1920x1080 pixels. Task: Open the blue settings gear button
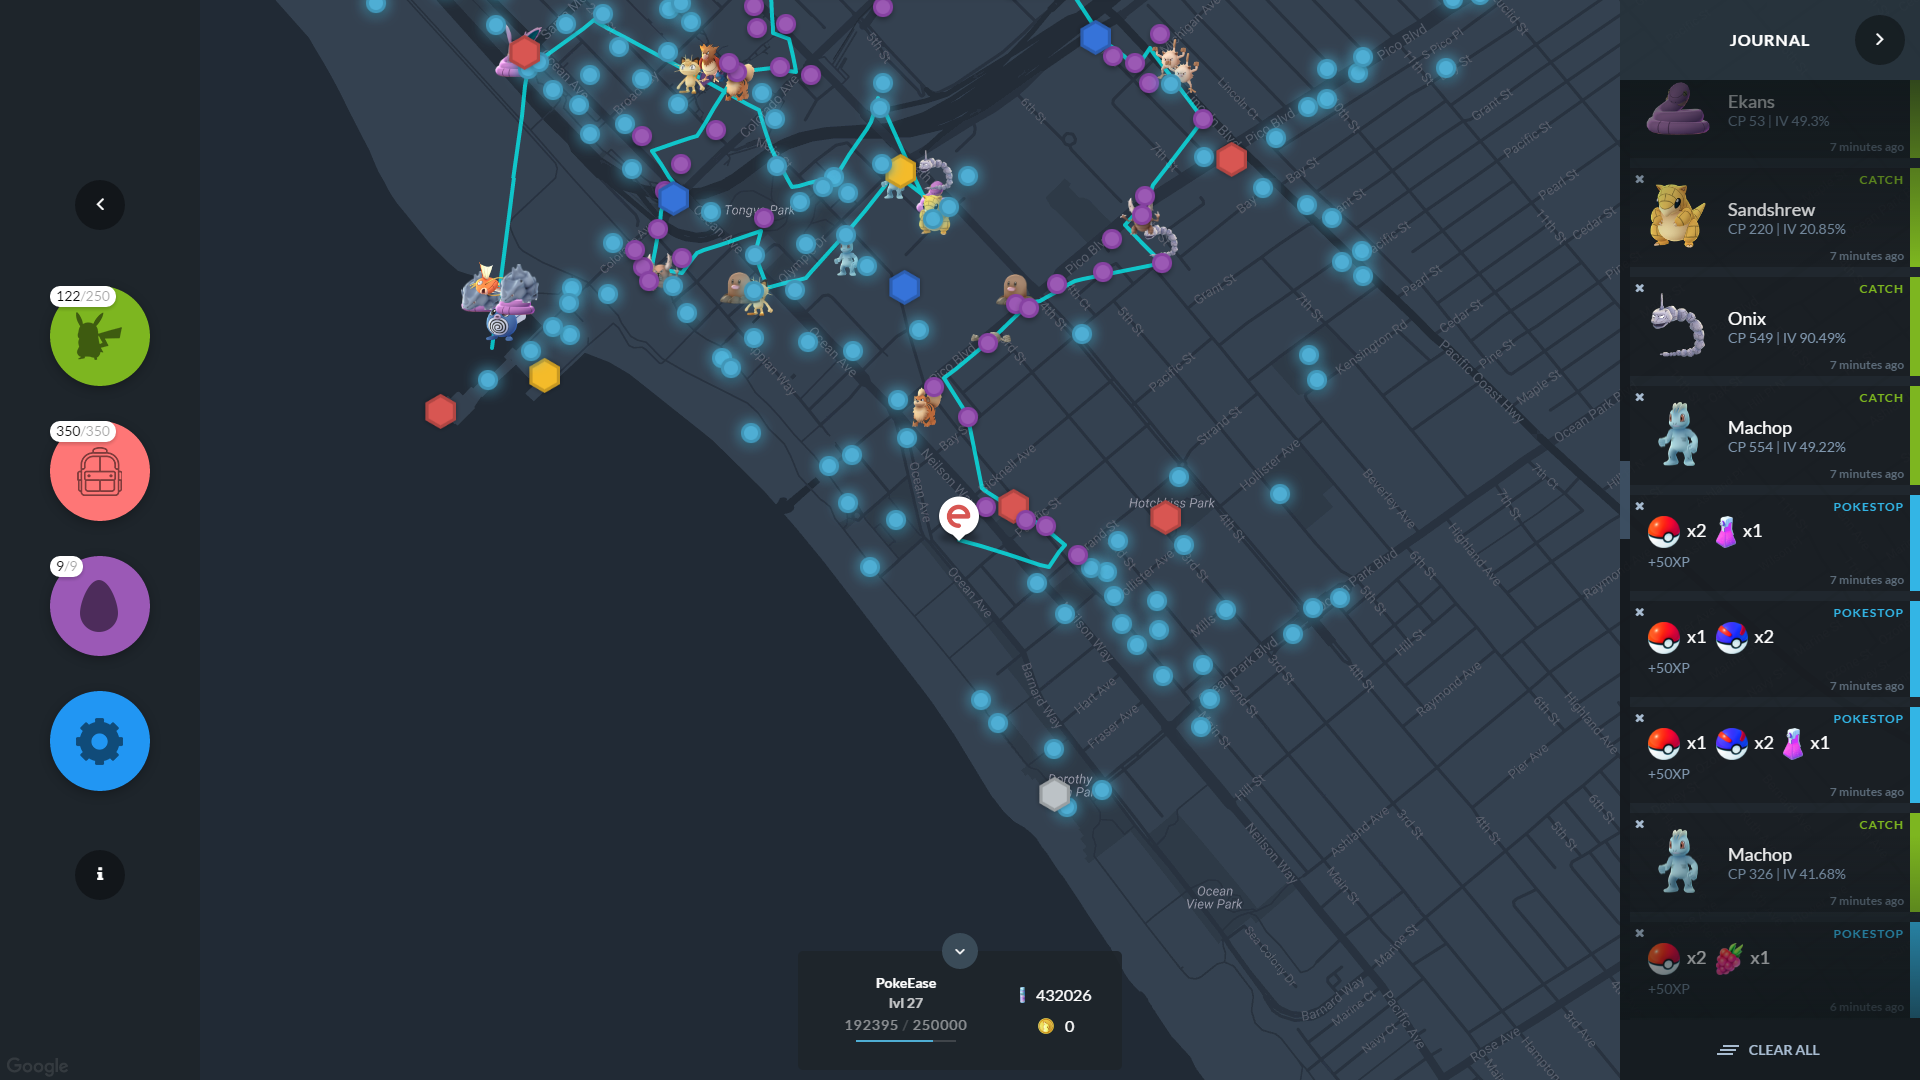pos(100,741)
